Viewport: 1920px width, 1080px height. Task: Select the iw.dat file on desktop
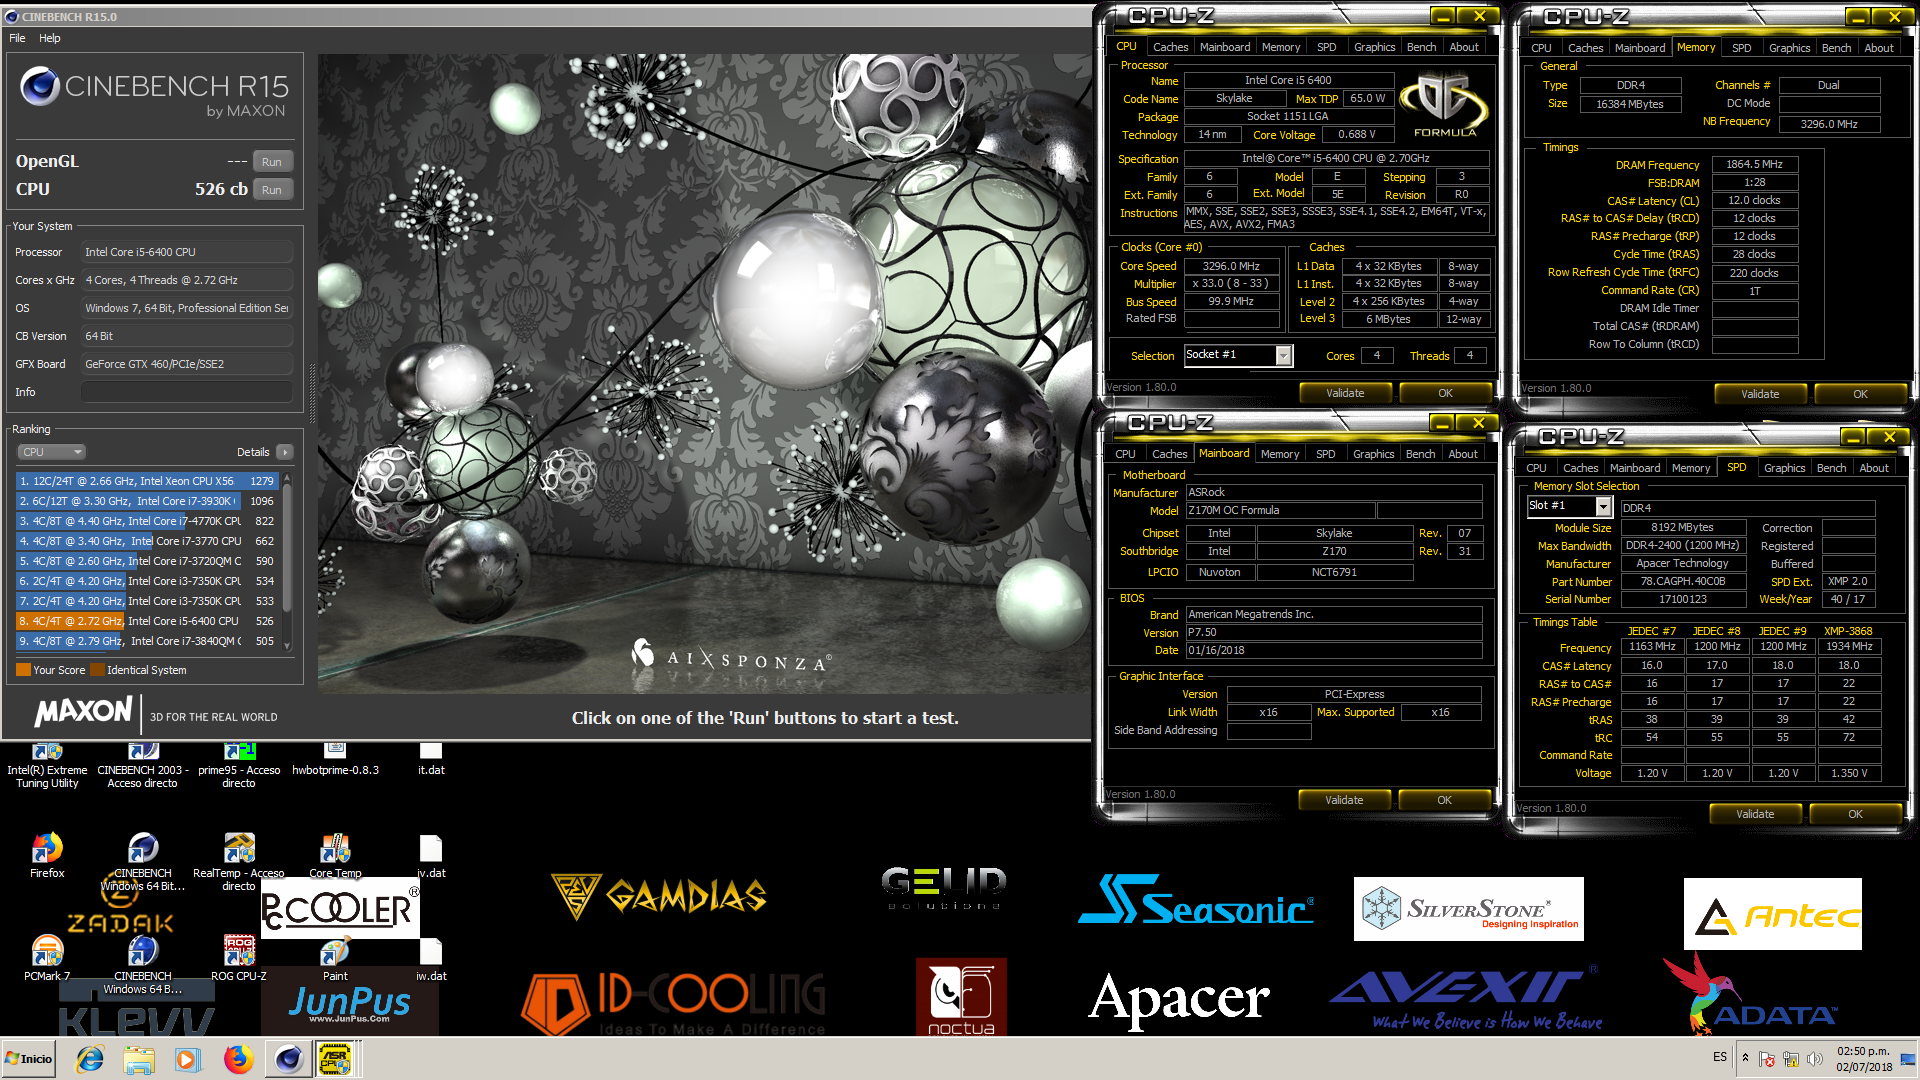(431, 959)
